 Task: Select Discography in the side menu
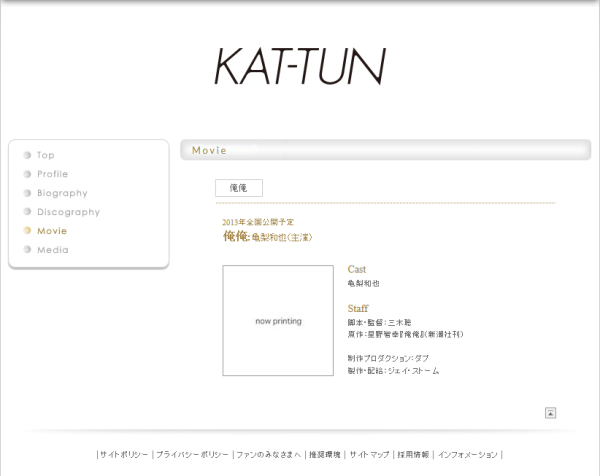point(68,212)
